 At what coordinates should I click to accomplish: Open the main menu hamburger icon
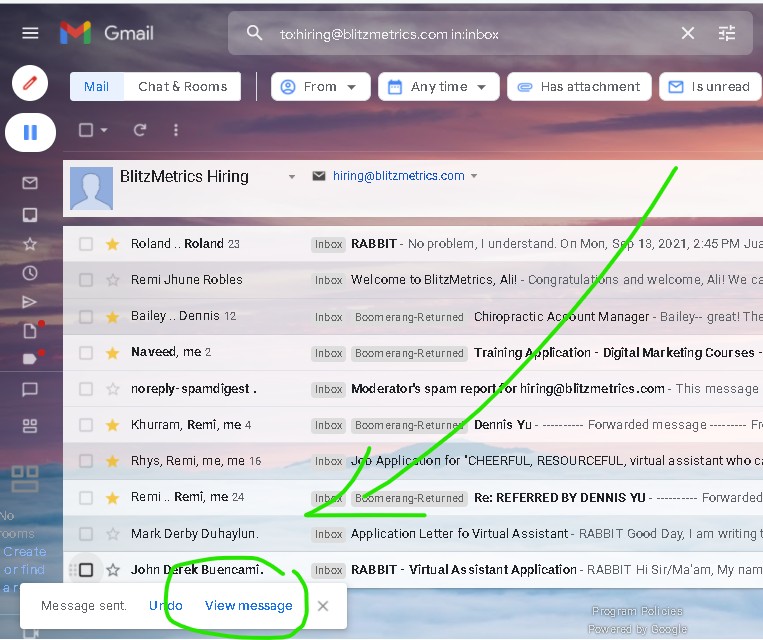[30, 33]
